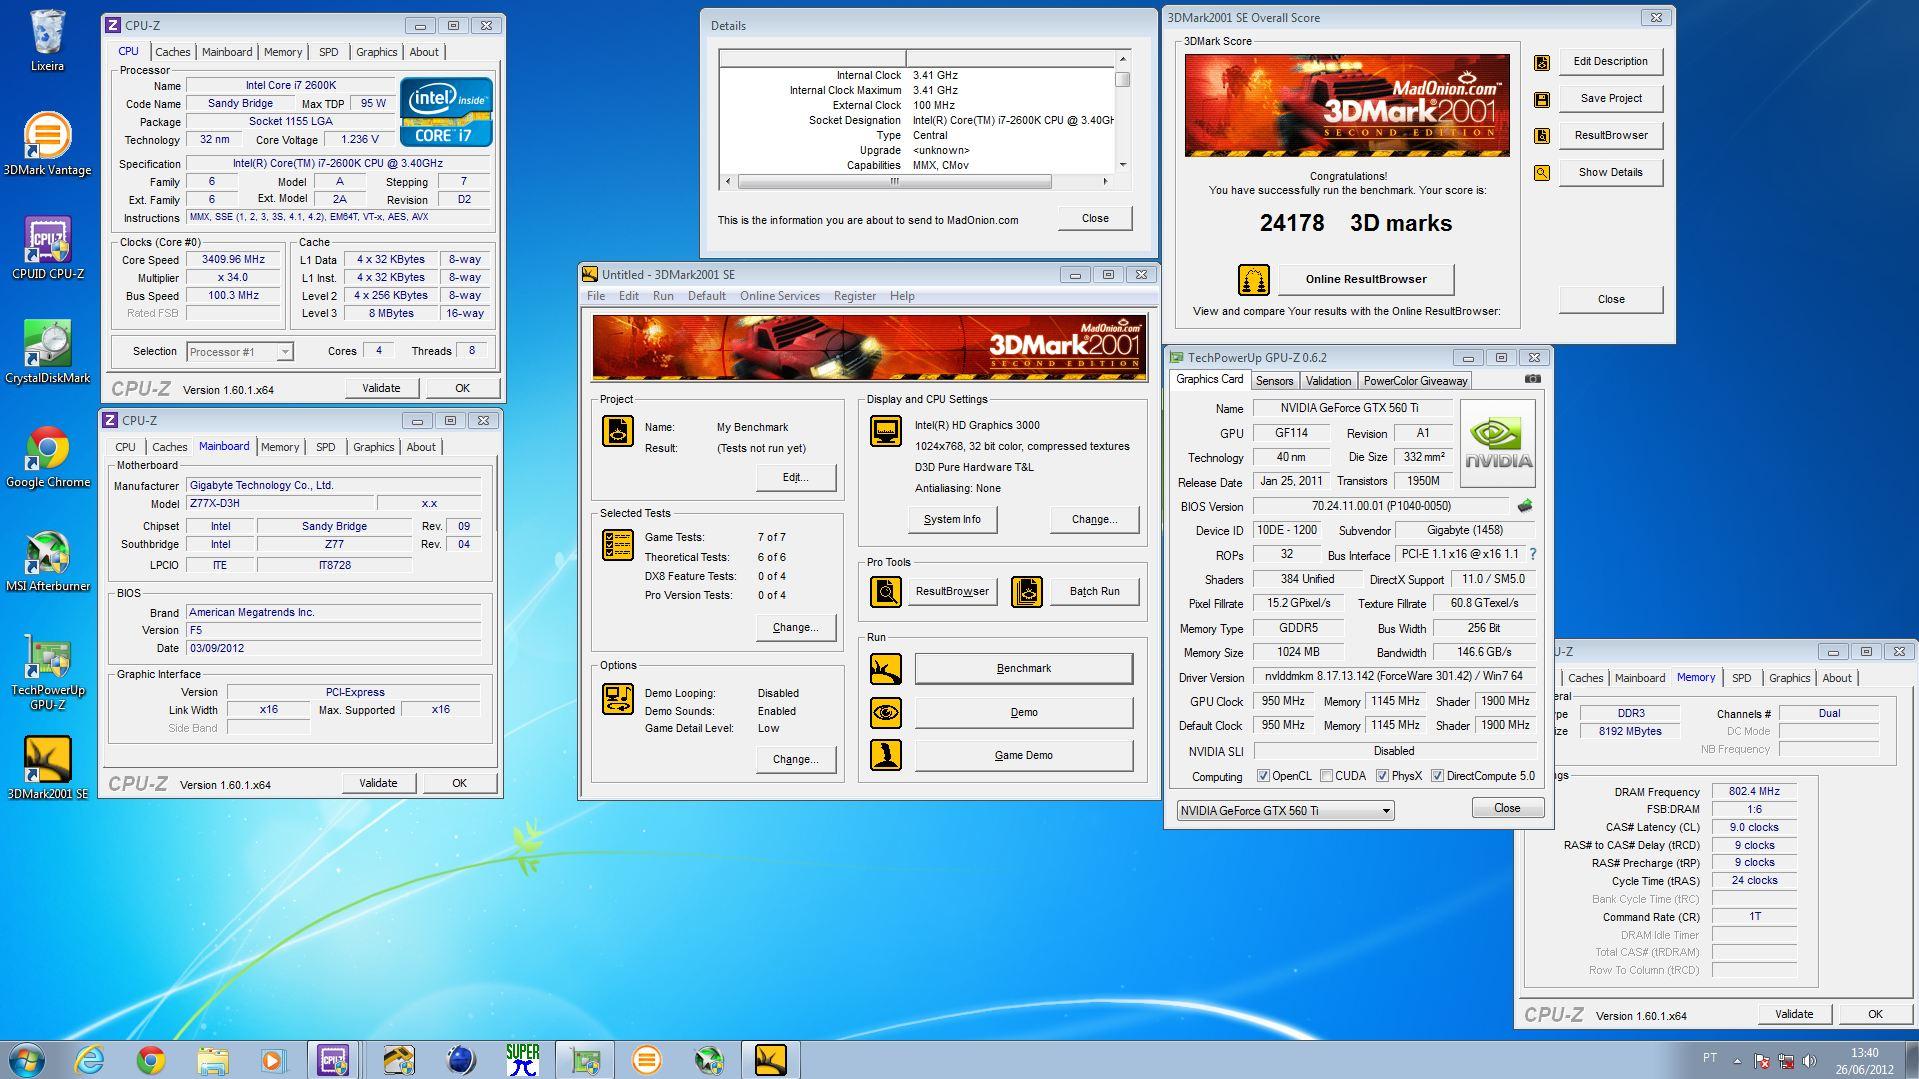This screenshot has width=1919, height=1079.
Task: Close the Details dialog with Close button
Action: pos(1094,219)
